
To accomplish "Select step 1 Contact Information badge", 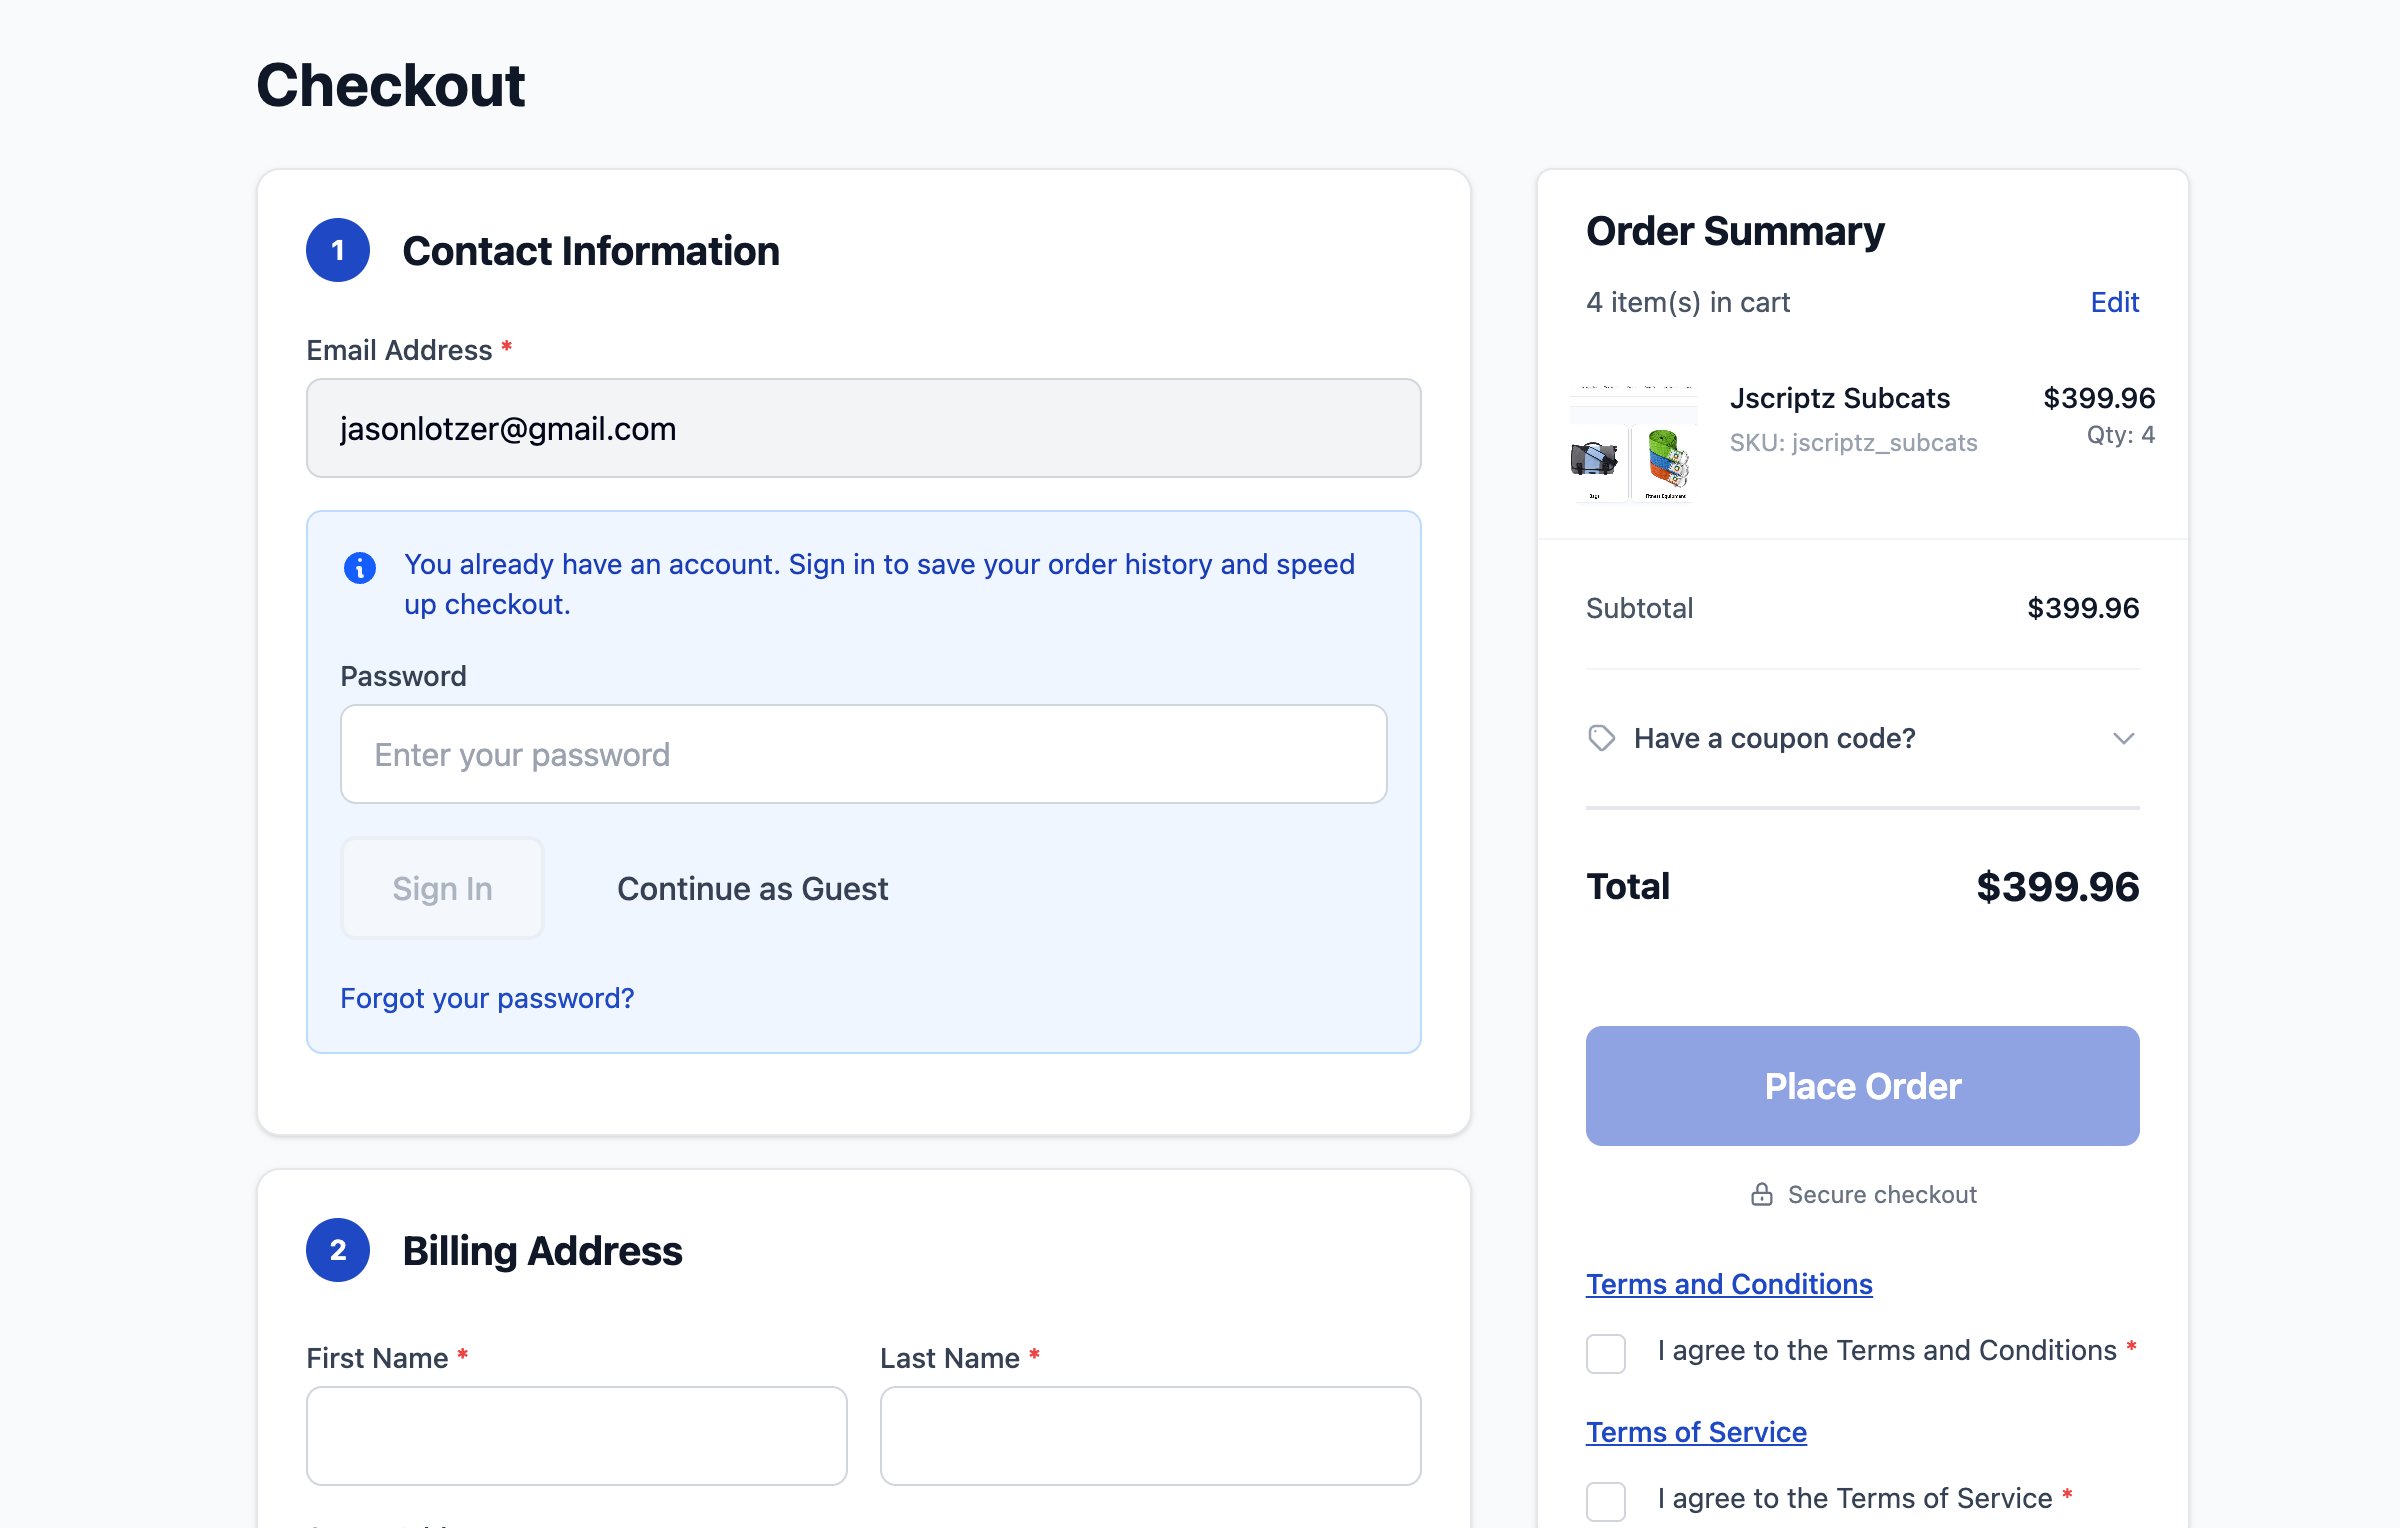I will pos(338,250).
